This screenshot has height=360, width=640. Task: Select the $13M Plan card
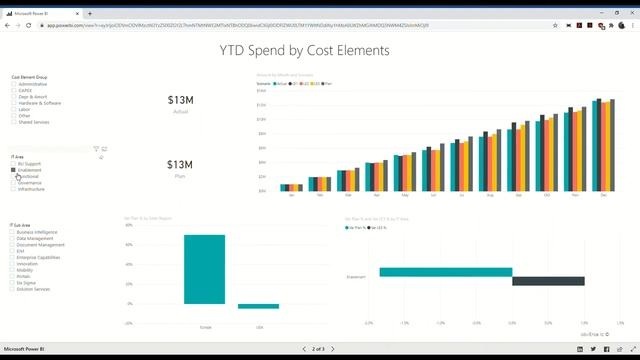[180, 169]
